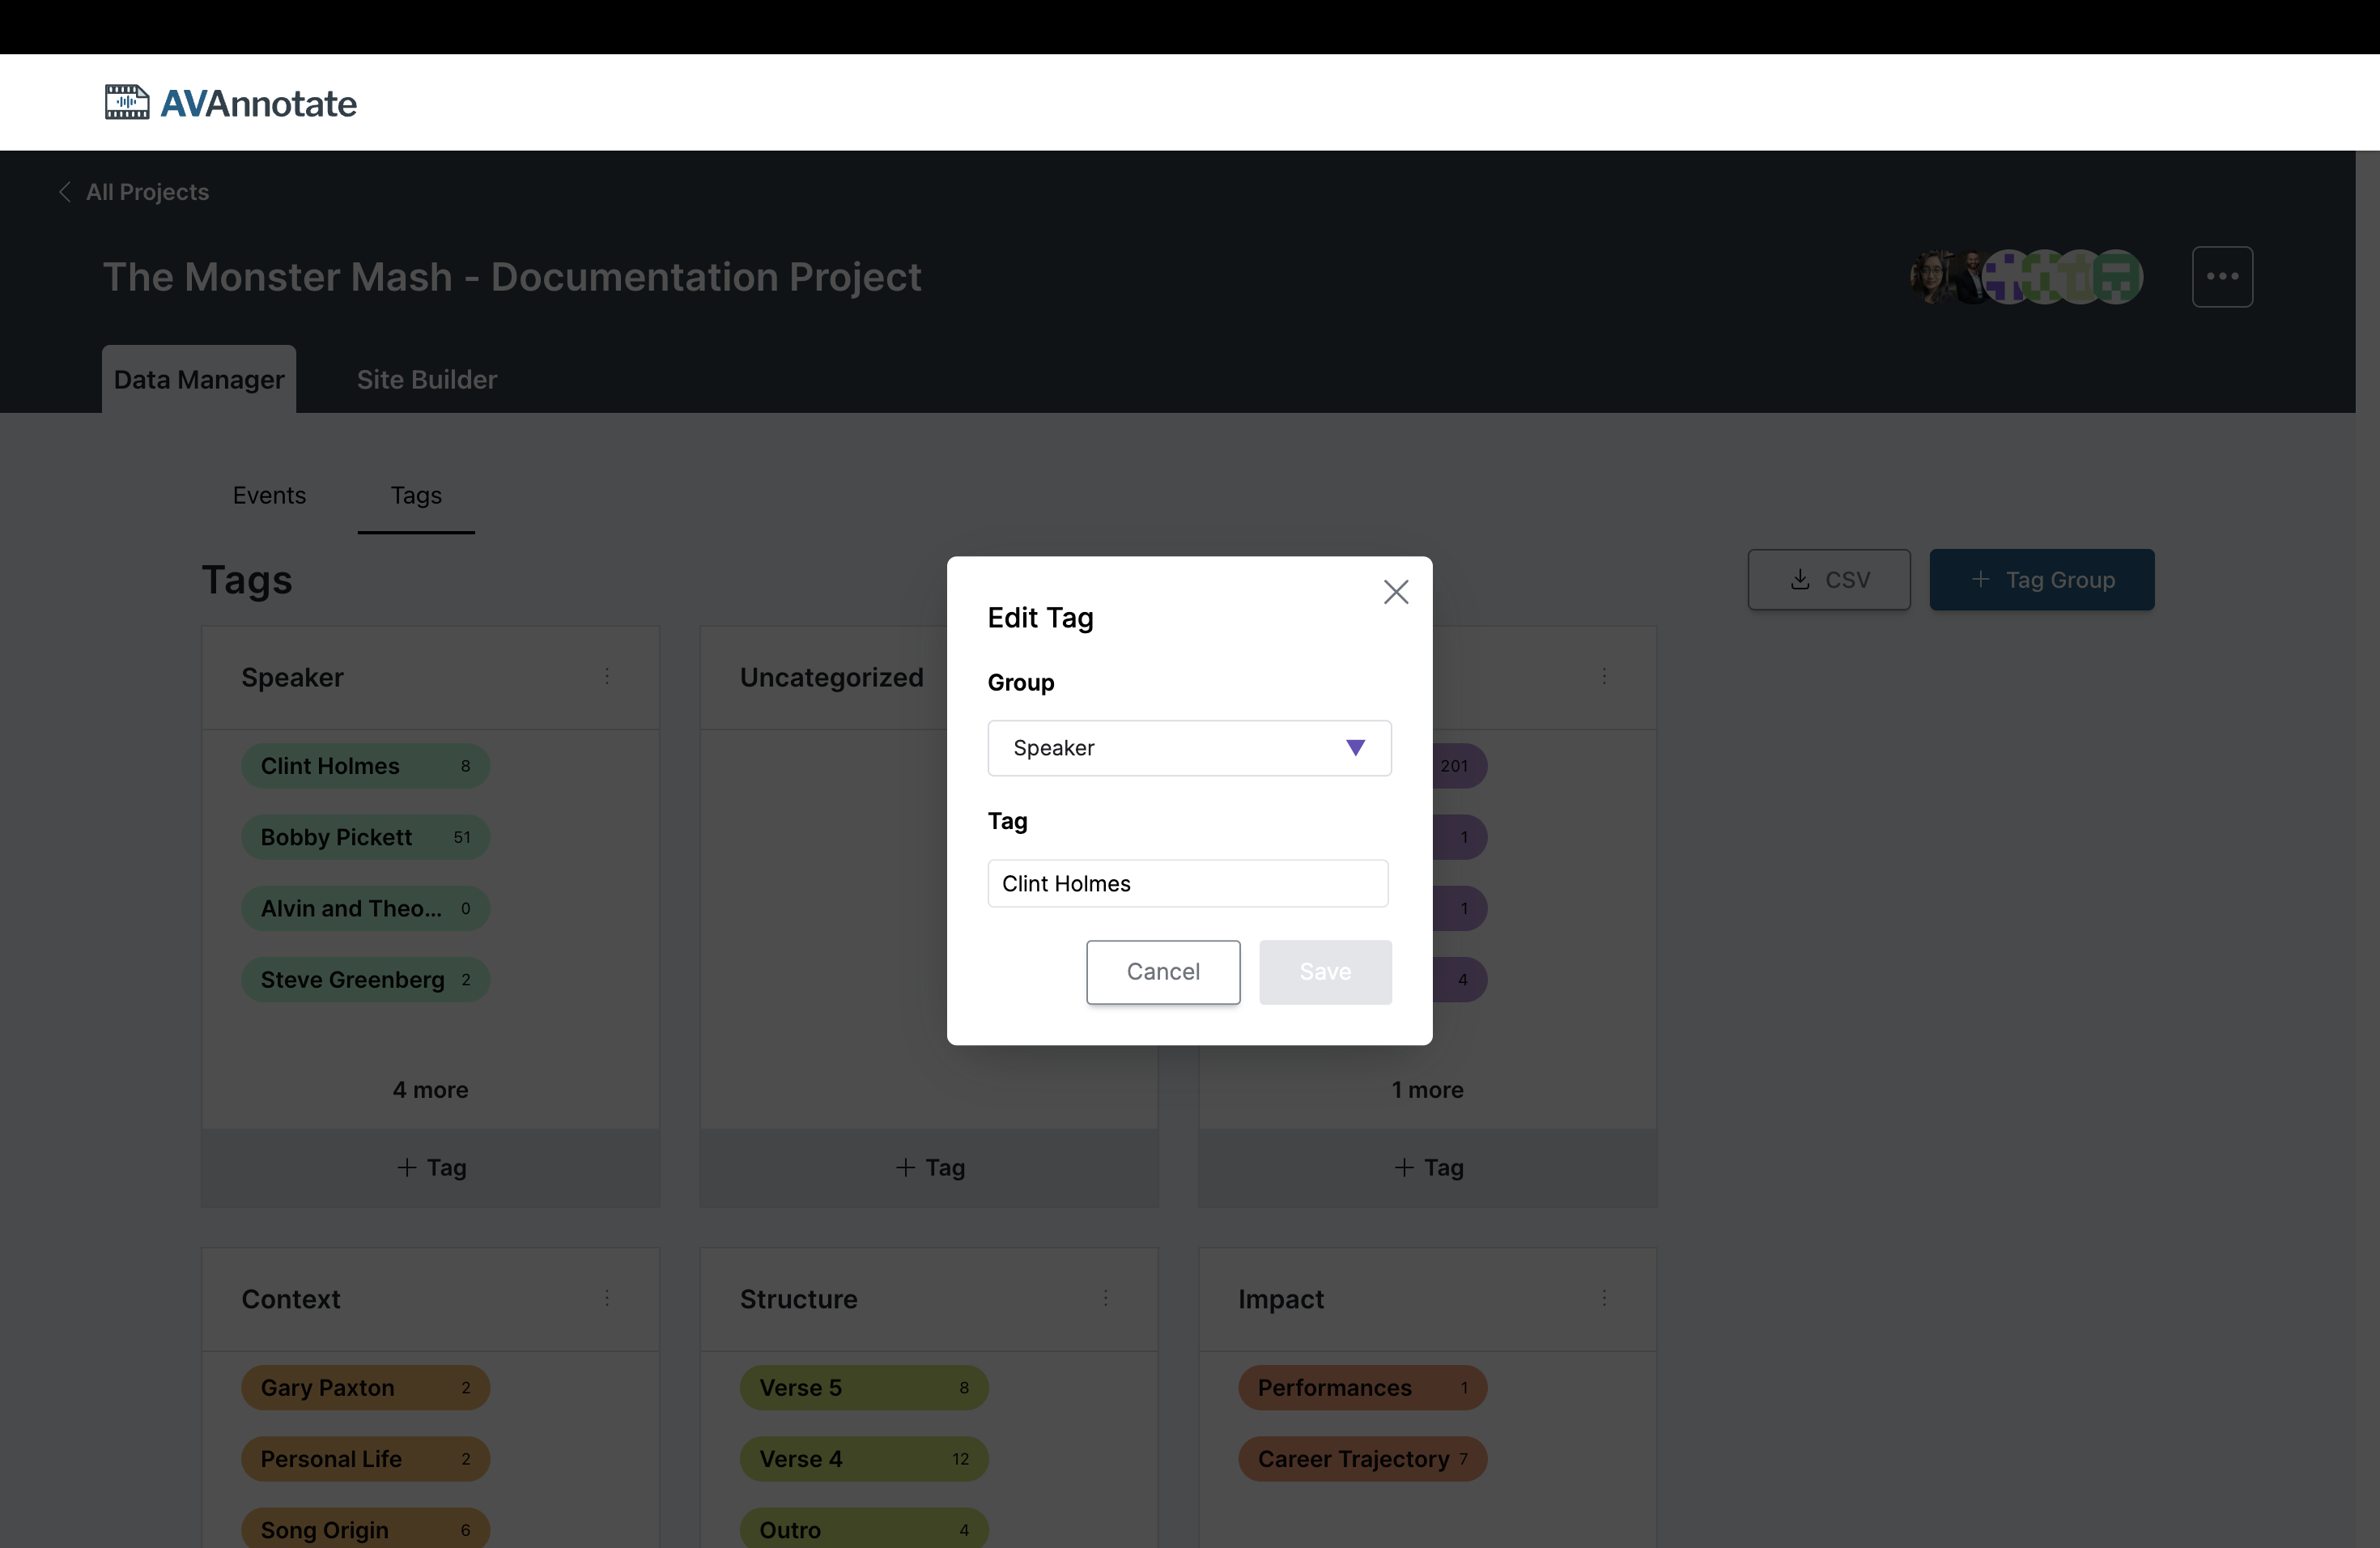The height and width of the screenshot is (1548, 2380).
Task: Open Impact group three-dot menu
Action: tap(1604, 1298)
